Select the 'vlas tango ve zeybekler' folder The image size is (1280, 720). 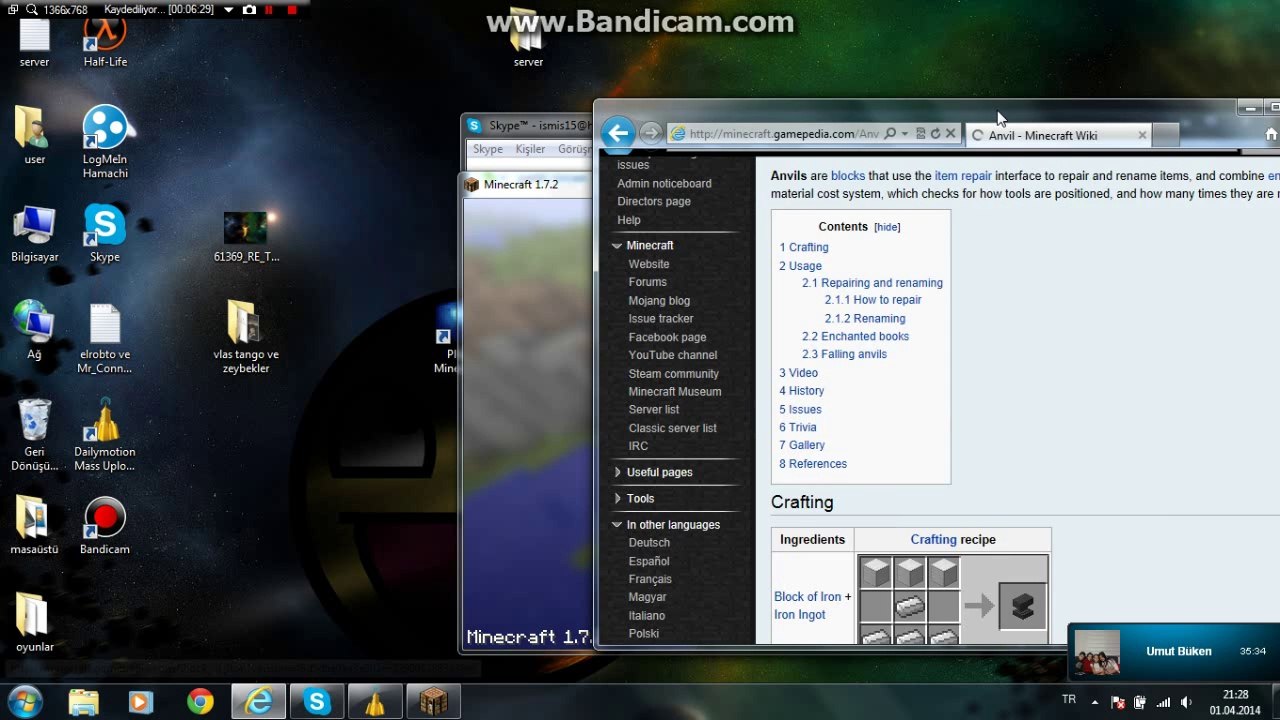click(246, 338)
